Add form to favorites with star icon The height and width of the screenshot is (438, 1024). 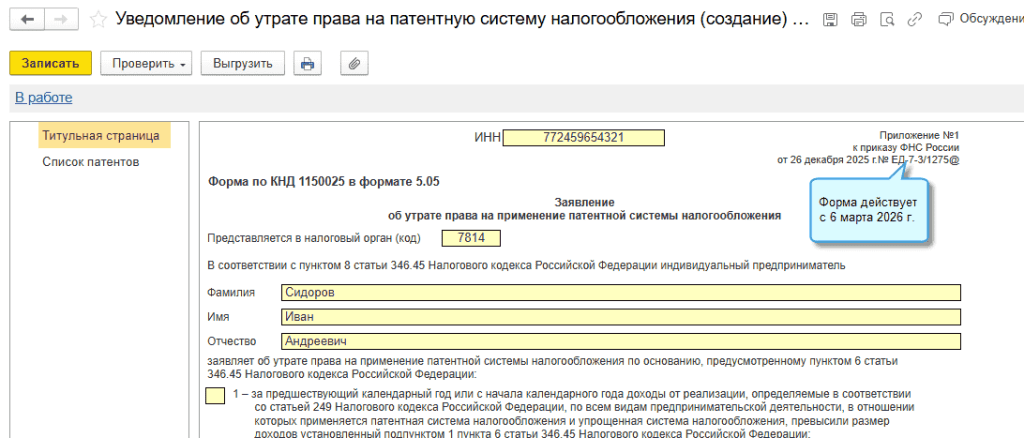98,19
